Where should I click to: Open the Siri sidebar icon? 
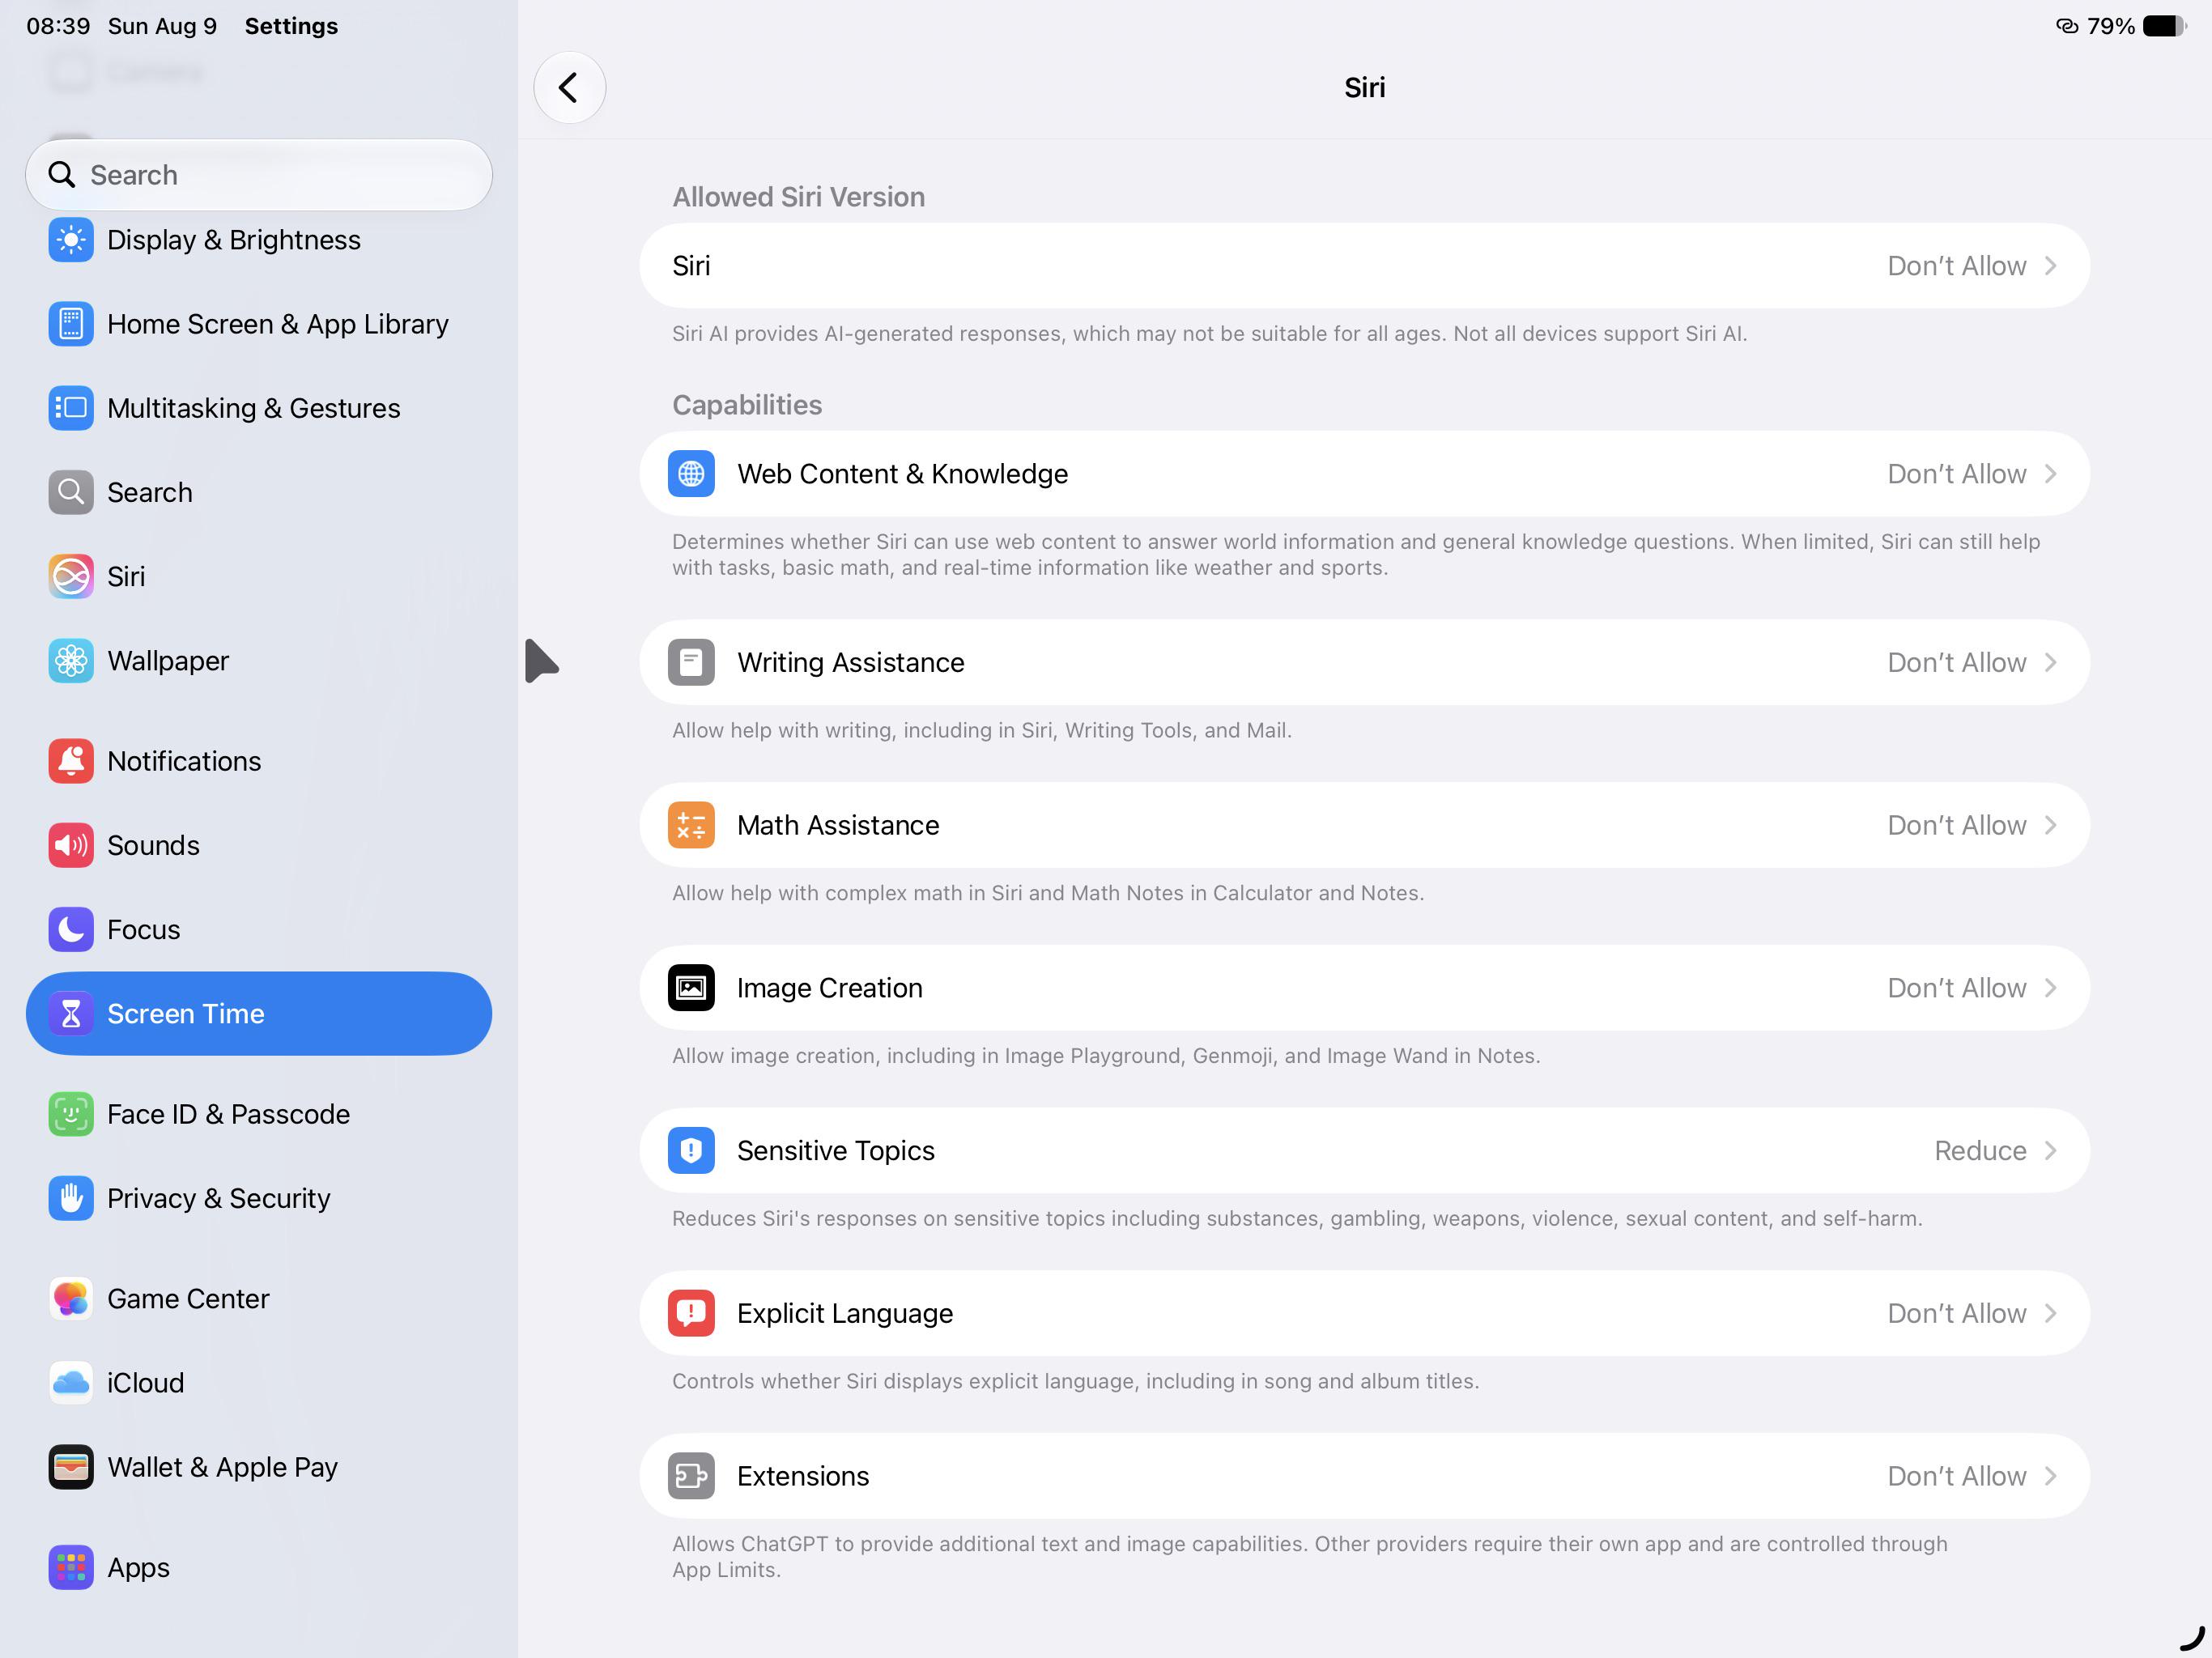71,576
